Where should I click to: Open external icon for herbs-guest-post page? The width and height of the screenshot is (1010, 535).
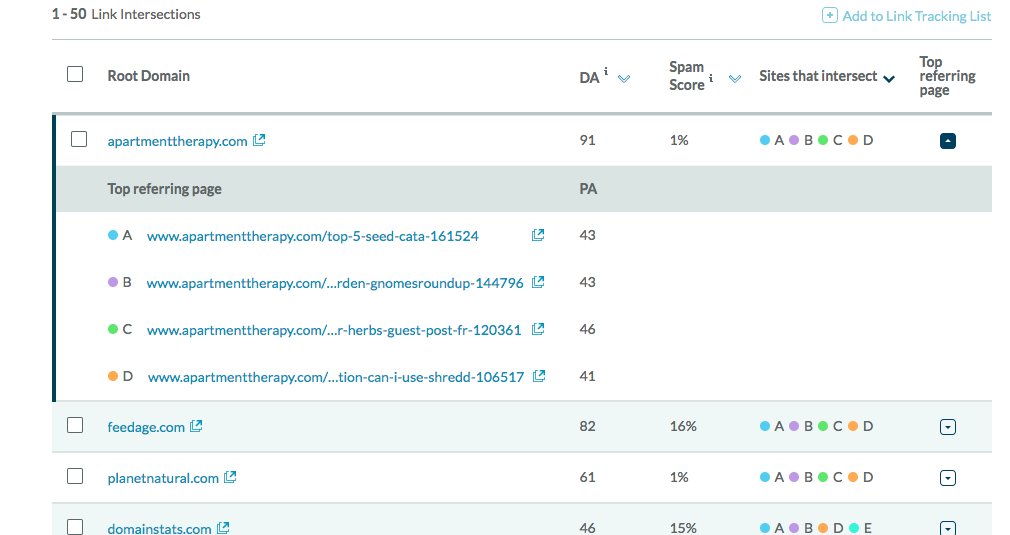(x=538, y=329)
